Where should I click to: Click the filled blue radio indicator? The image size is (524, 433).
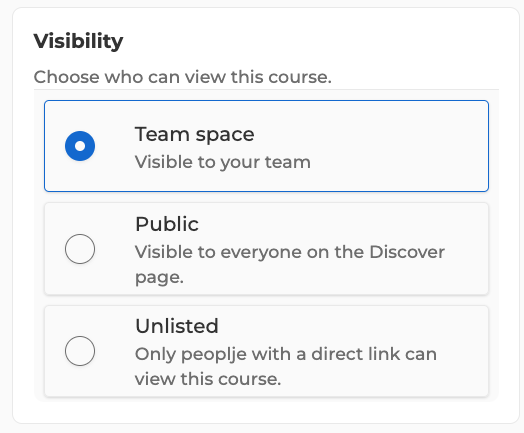click(80, 146)
